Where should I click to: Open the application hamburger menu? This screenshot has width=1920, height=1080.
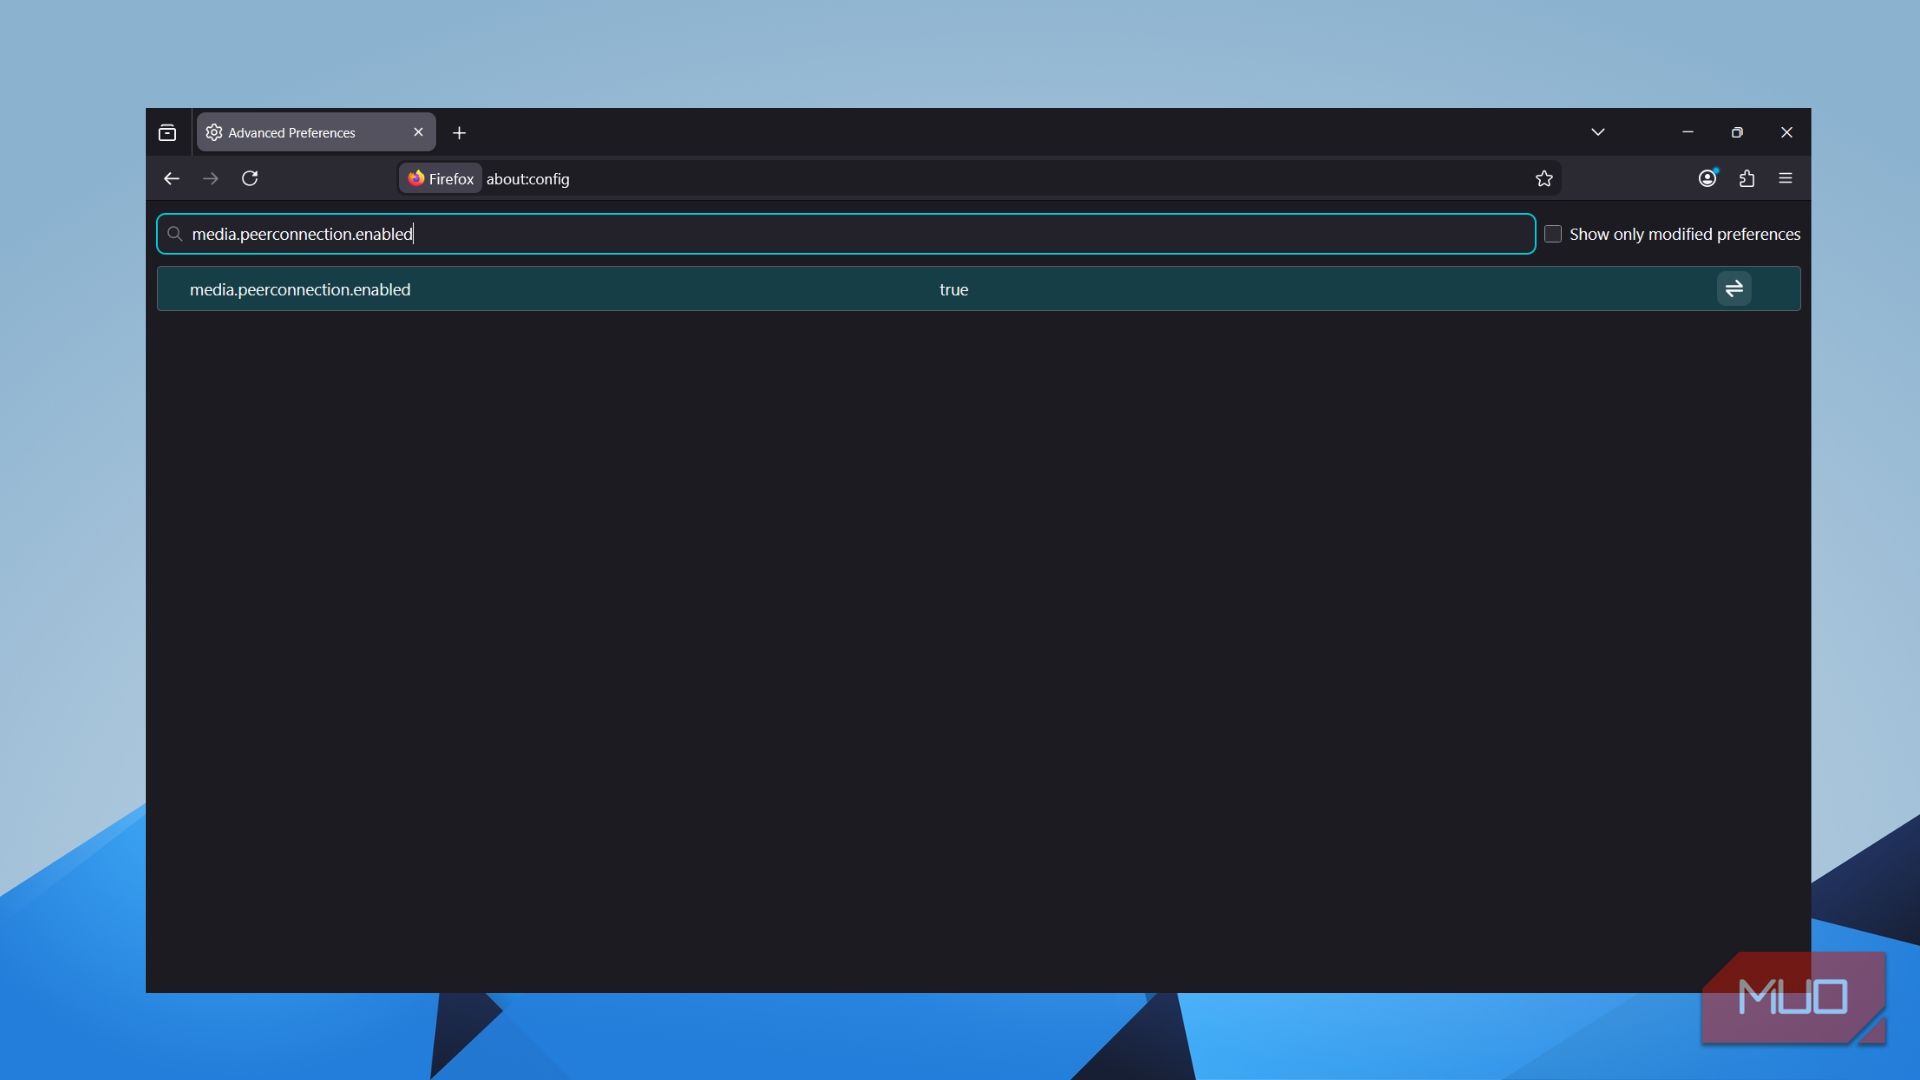pyautogui.click(x=1785, y=178)
